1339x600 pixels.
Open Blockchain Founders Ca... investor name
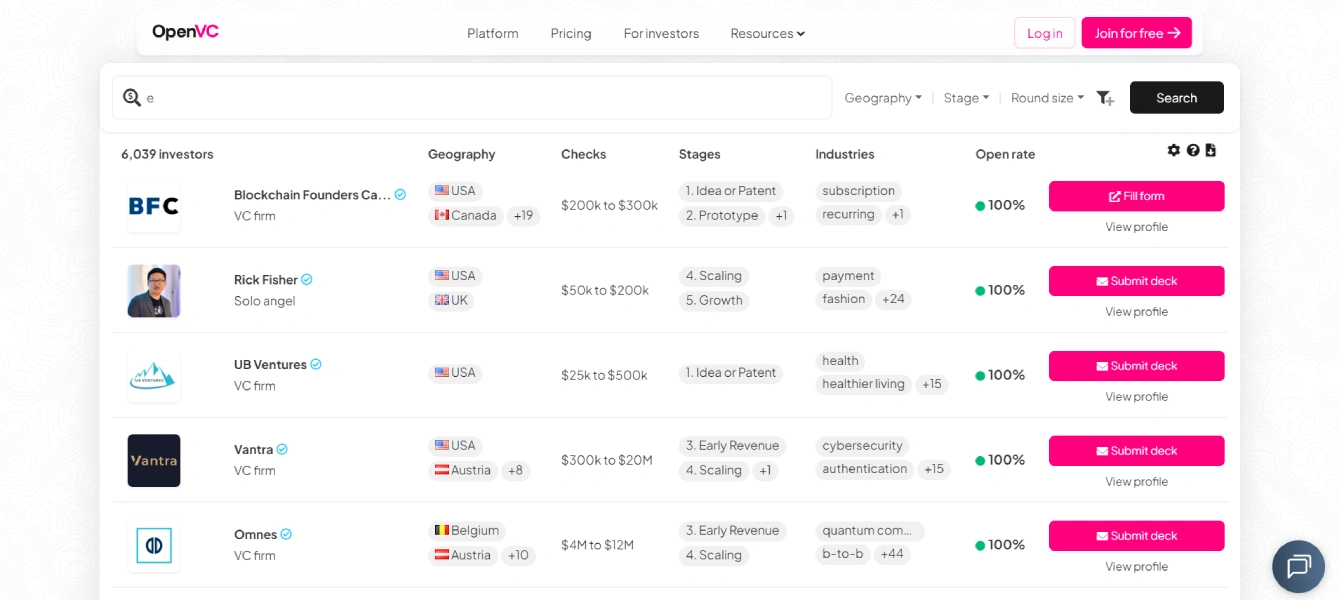click(312, 195)
